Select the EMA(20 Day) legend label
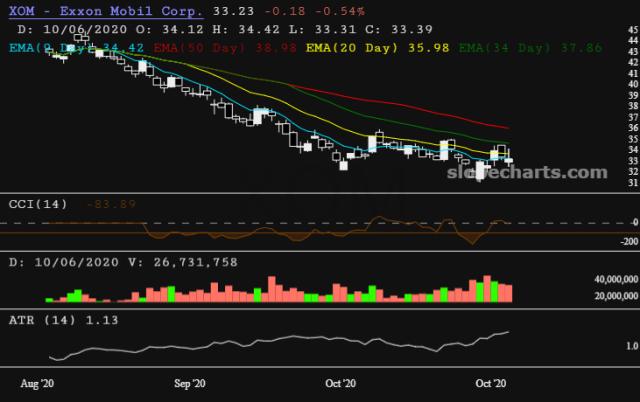Screen dimensions: 640x402 [x=342, y=46]
